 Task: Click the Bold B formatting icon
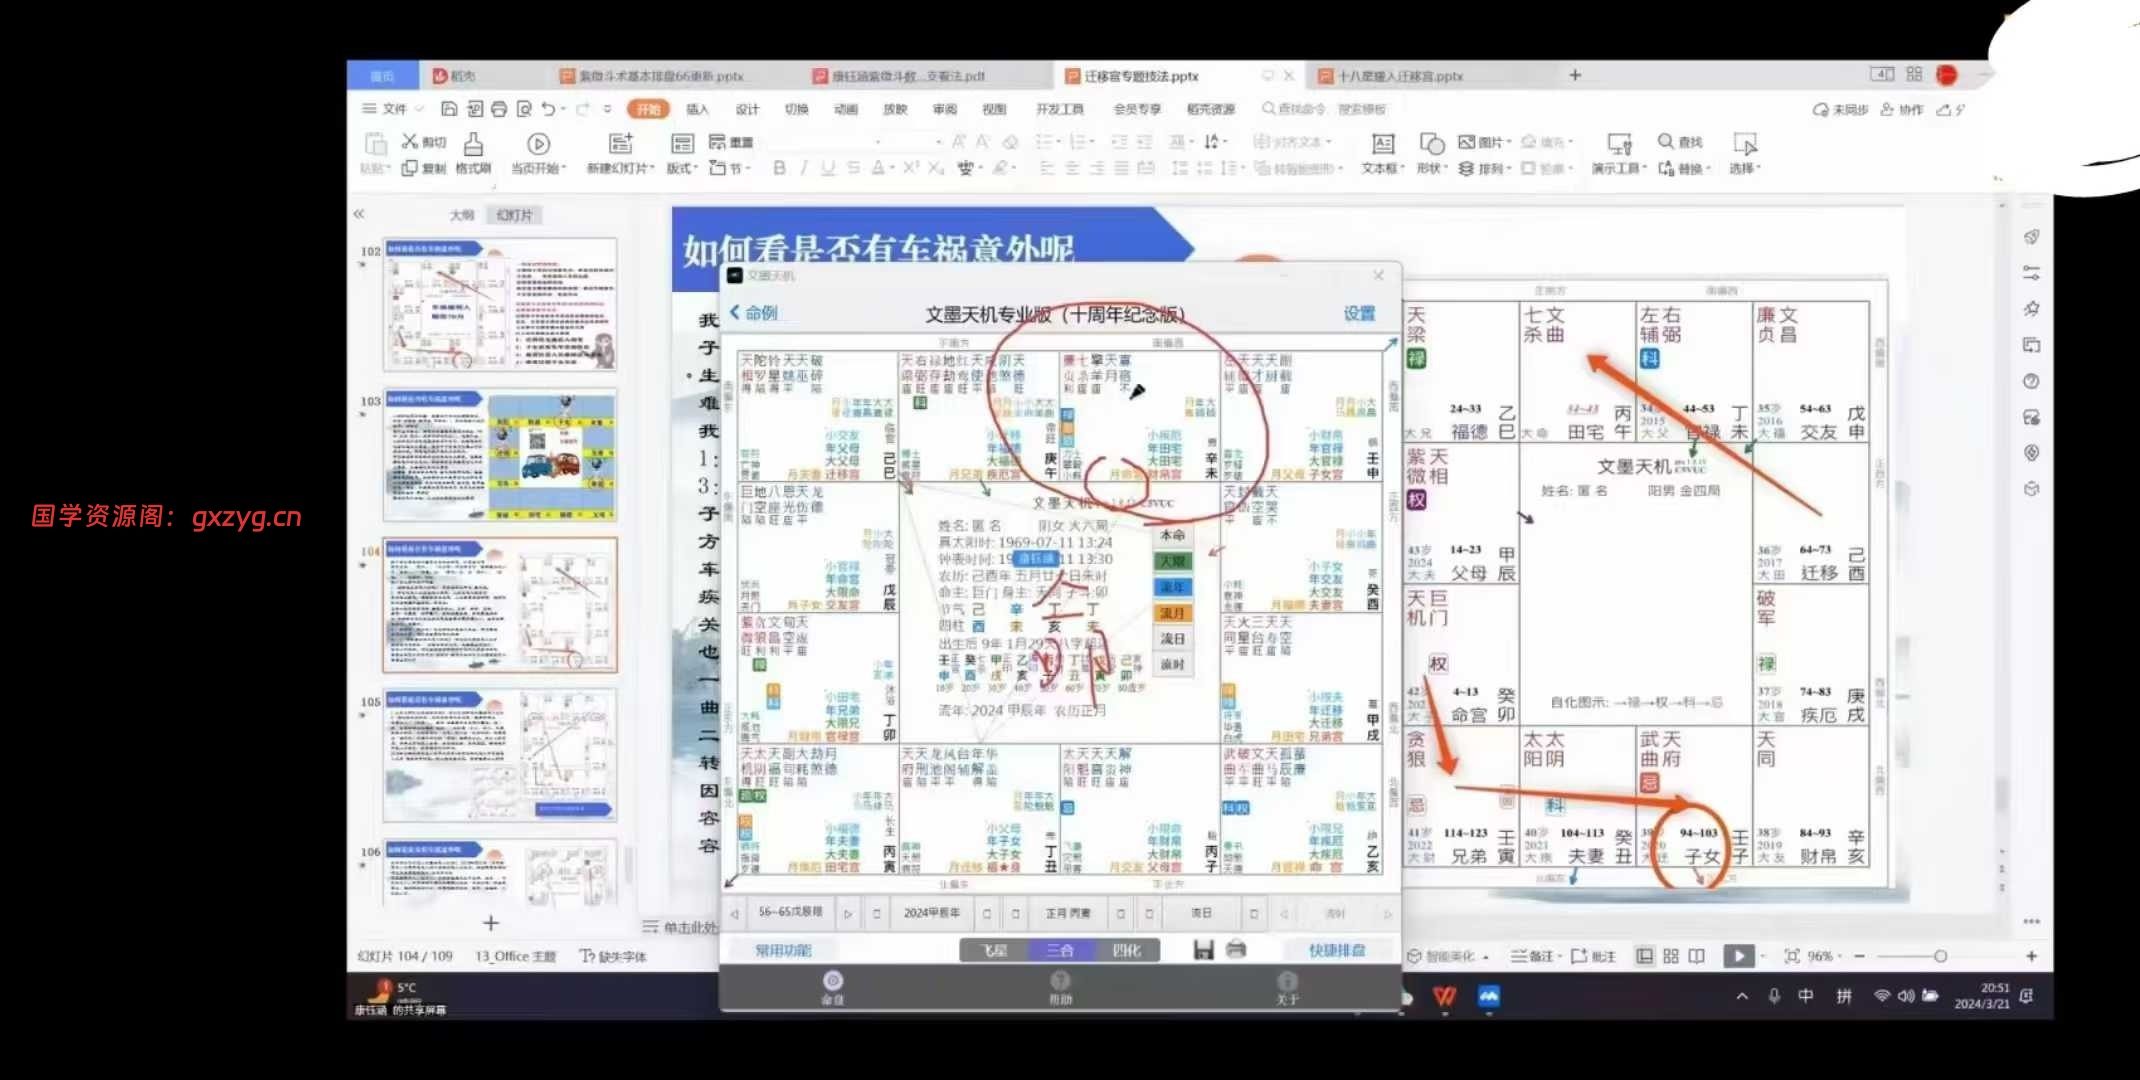pyautogui.click(x=779, y=168)
